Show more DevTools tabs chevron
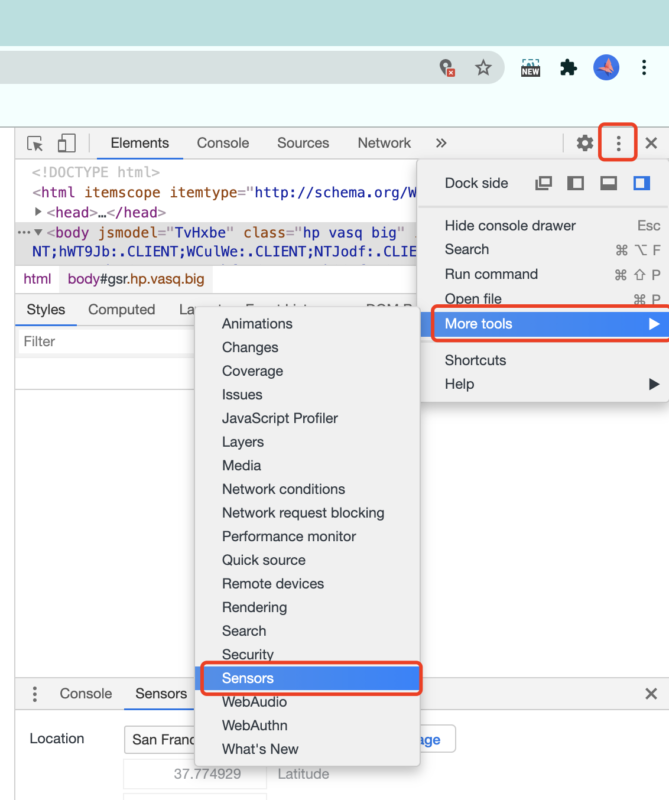 441,143
